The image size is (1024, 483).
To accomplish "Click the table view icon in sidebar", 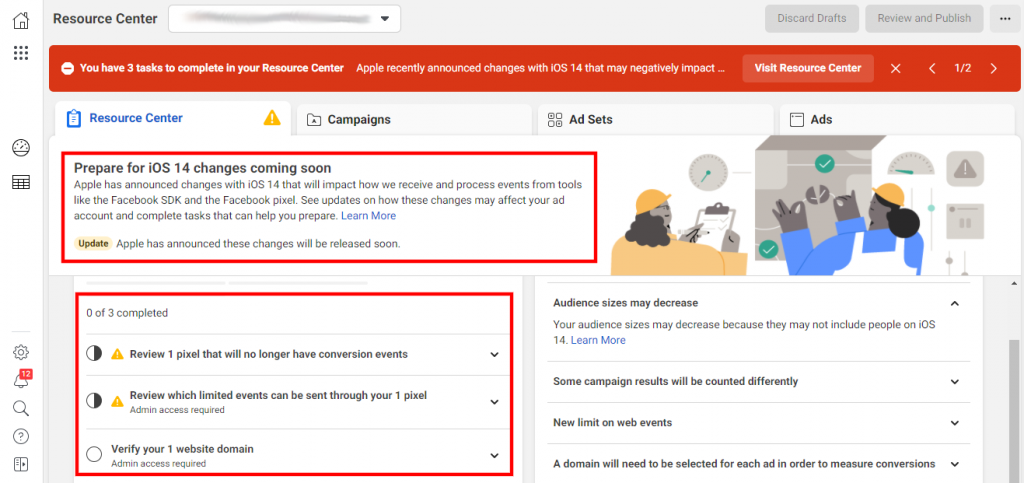I will tap(21, 182).
